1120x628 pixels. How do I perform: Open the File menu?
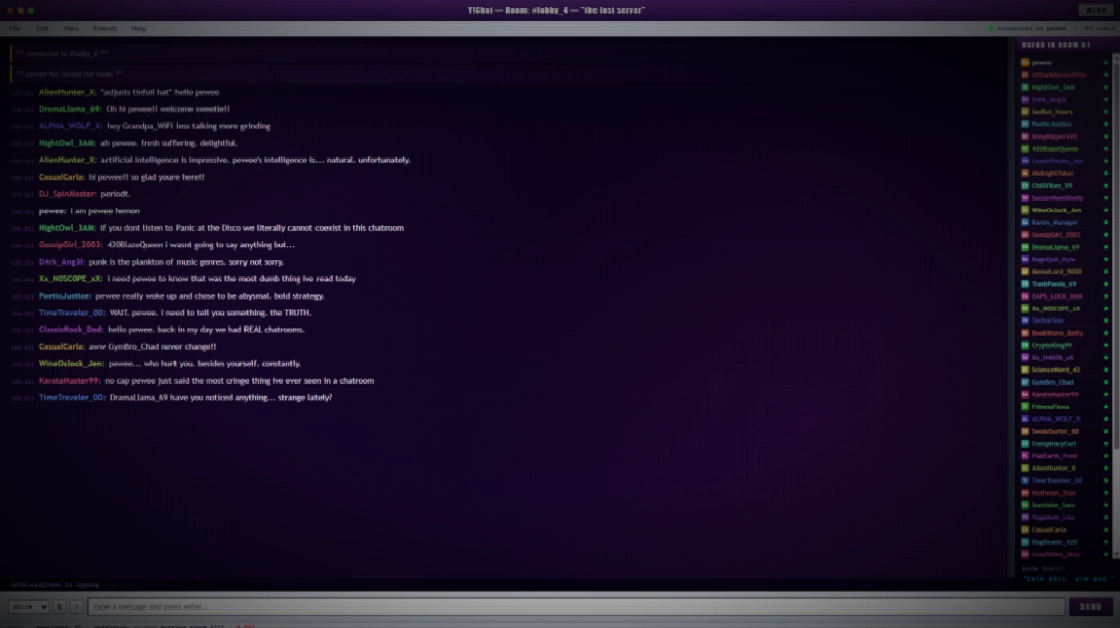[x=15, y=29]
